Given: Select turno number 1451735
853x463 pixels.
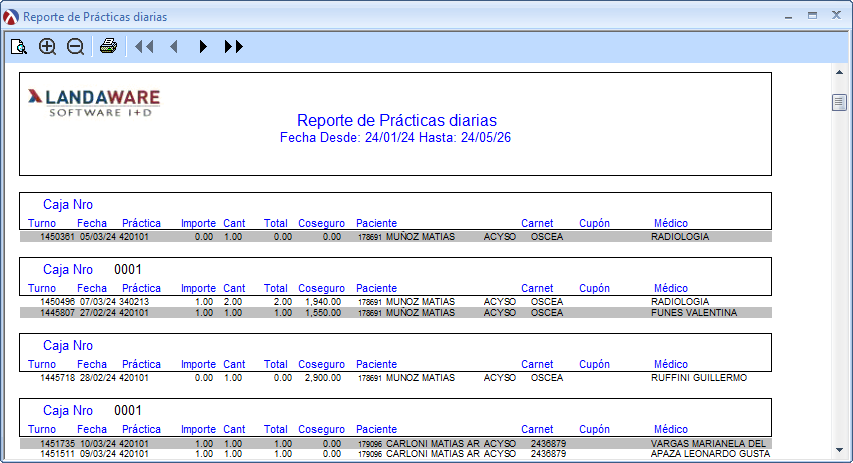Looking at the screenshot, I should pyautogui.click(x=57, y=444).
